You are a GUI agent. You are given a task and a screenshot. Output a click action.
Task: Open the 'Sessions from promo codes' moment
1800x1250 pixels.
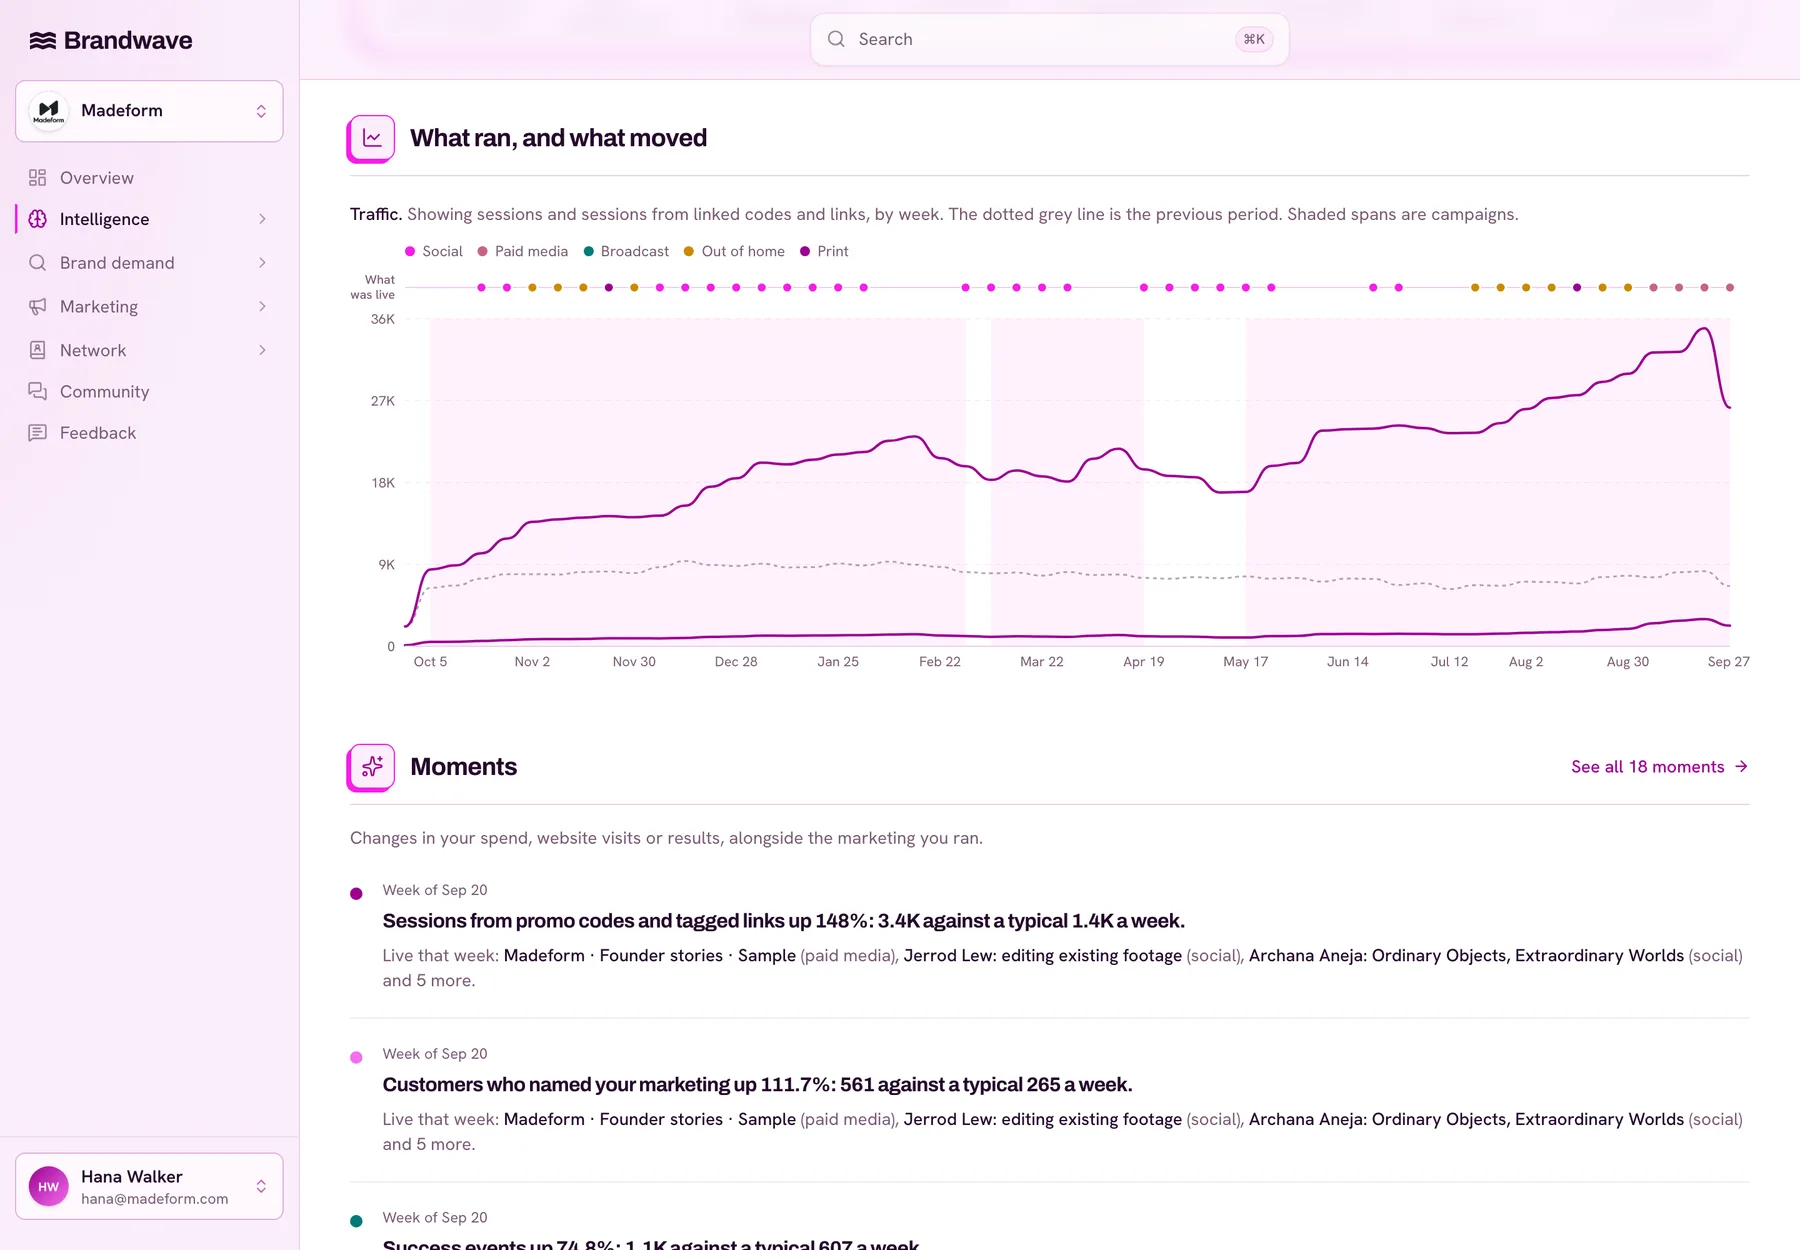[x=783, y=921]
